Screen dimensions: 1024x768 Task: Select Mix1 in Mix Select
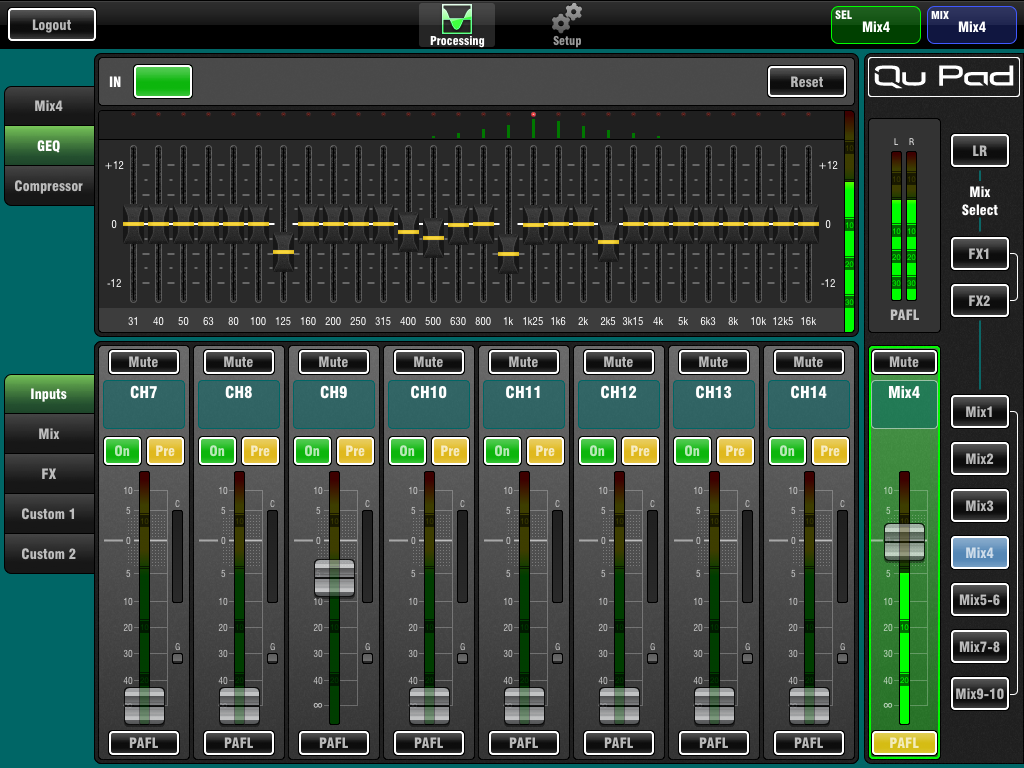(x=980, y=412)
